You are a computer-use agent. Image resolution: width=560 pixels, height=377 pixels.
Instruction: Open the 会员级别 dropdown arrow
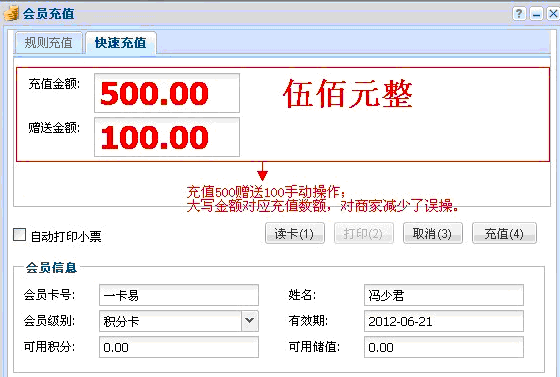pyautogui.click(x=250, y=321)
